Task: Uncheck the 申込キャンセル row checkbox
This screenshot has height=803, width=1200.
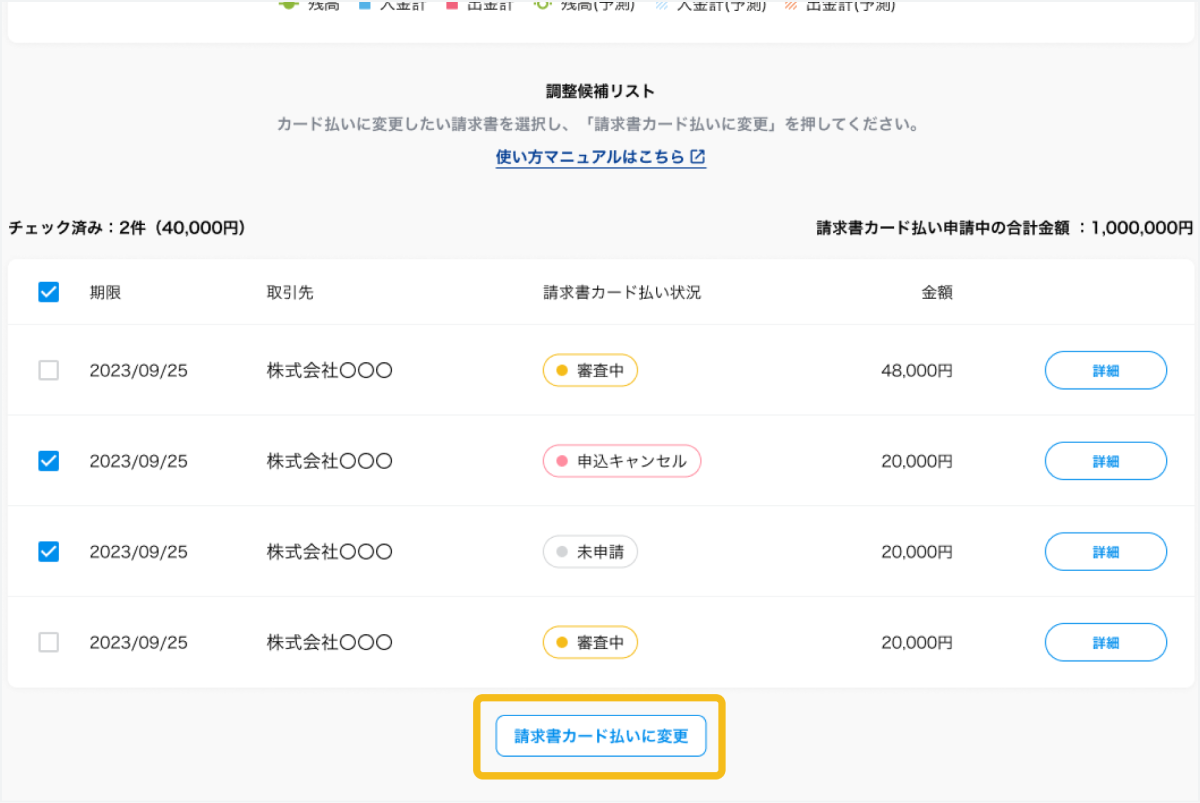Action: (x=48, y=461)
